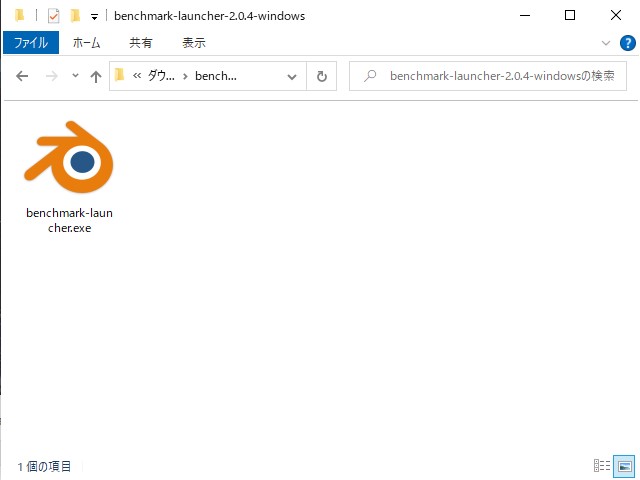Screen dimensions: 640x480
Task: Click the title bar folder icon
Action: (19, 16)
